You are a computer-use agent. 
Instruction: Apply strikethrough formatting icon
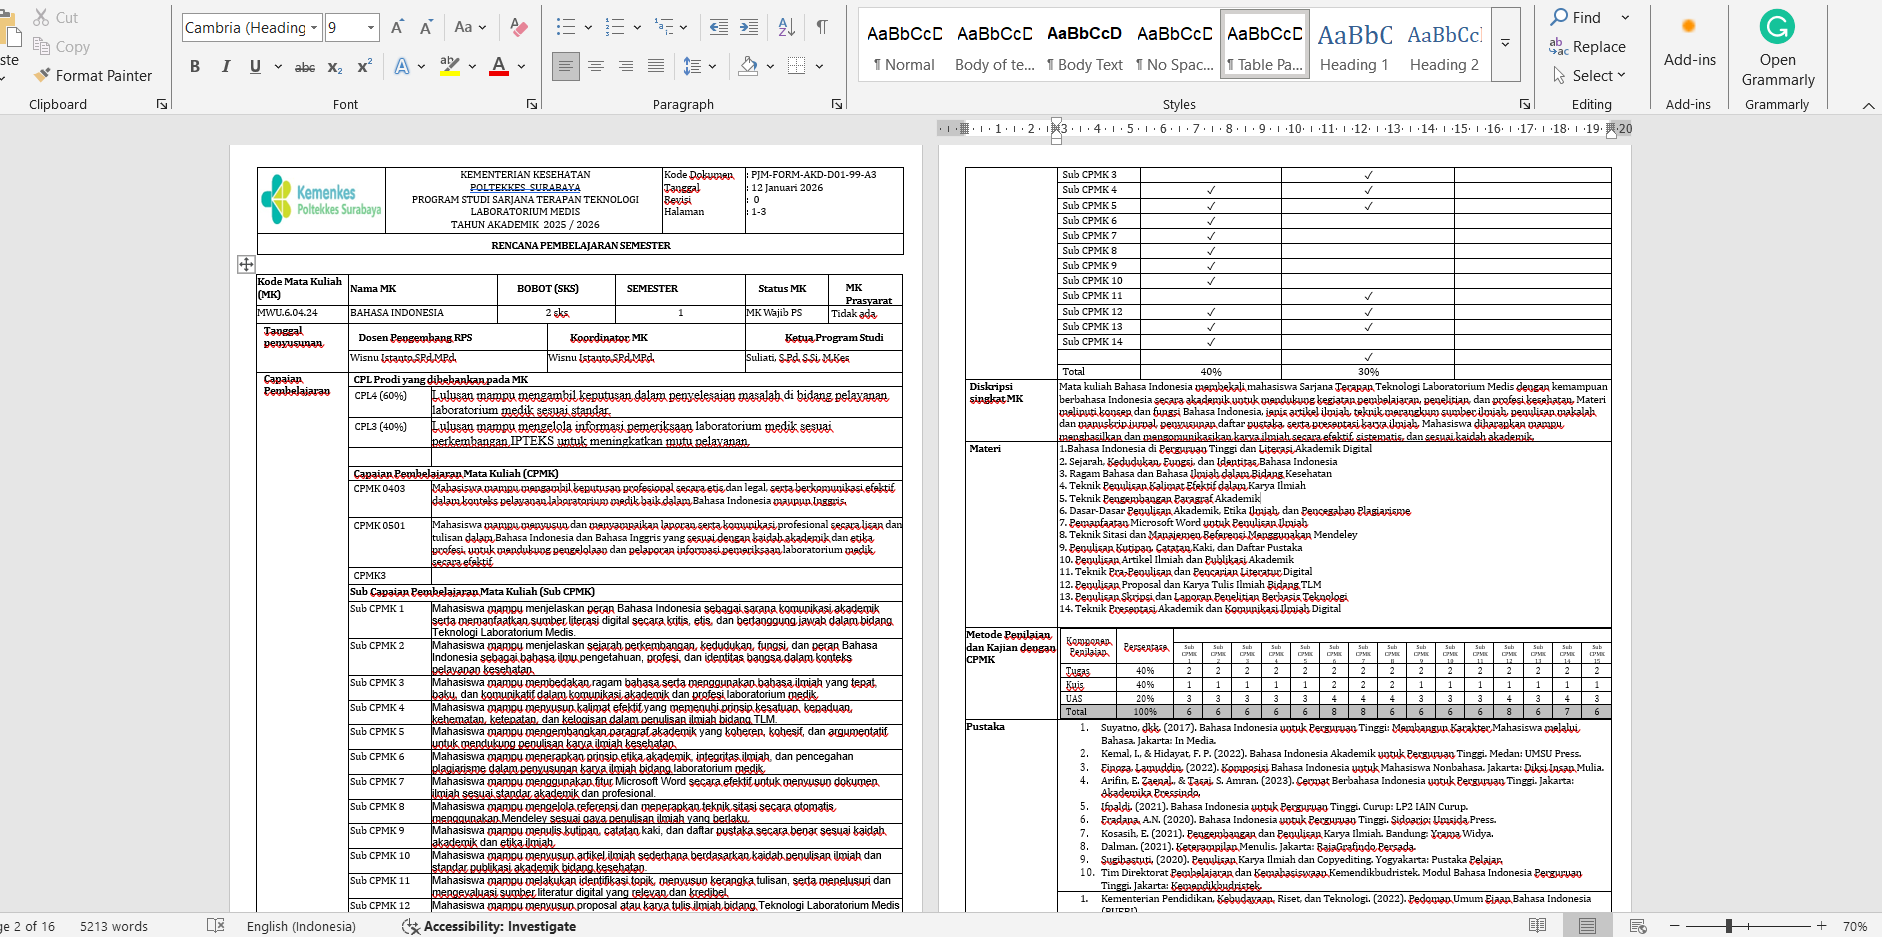[305, 67]
